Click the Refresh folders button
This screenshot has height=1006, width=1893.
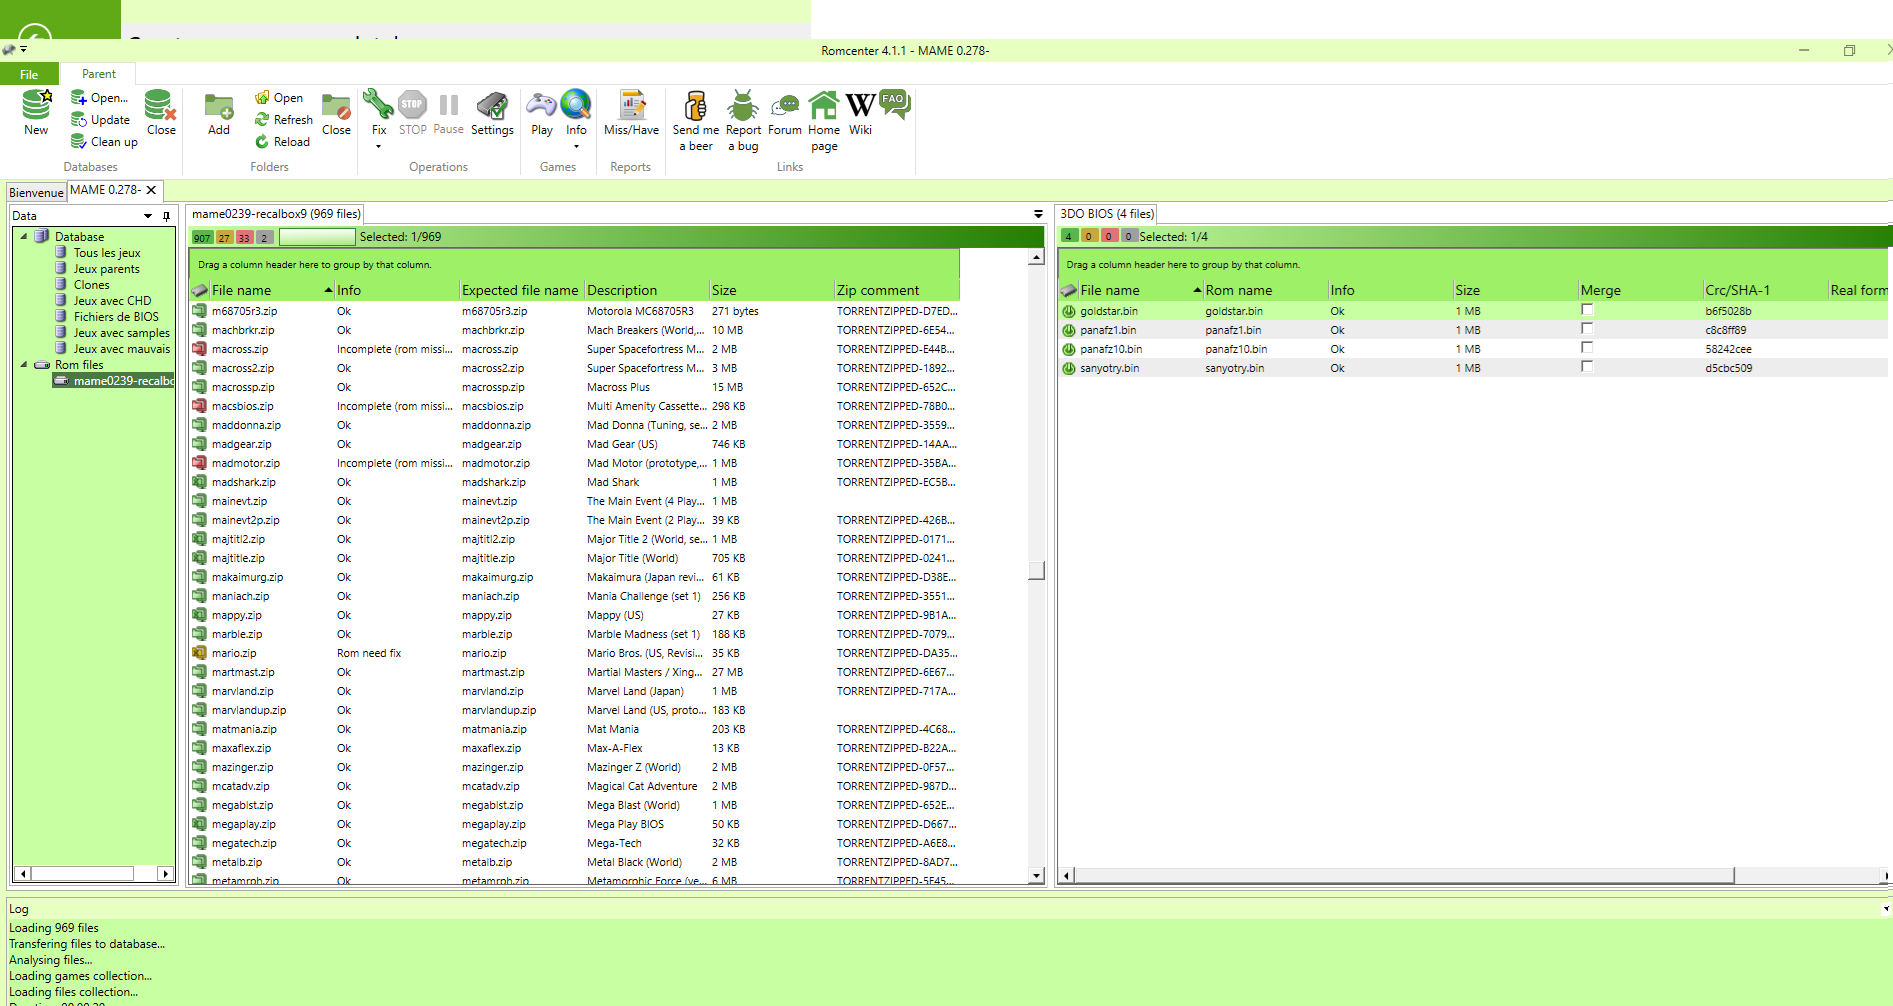pos(284,120)
